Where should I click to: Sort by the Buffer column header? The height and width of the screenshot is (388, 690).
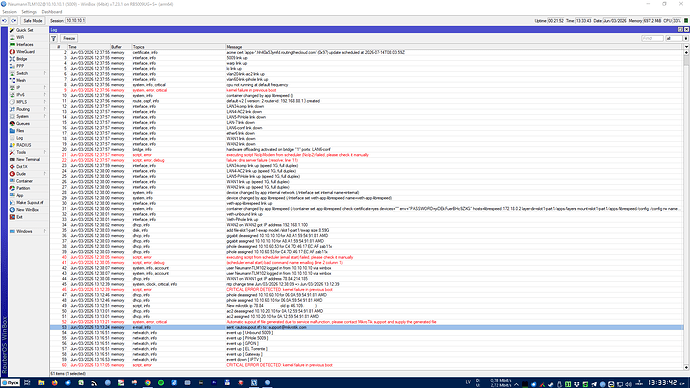[x=121, y=47]
